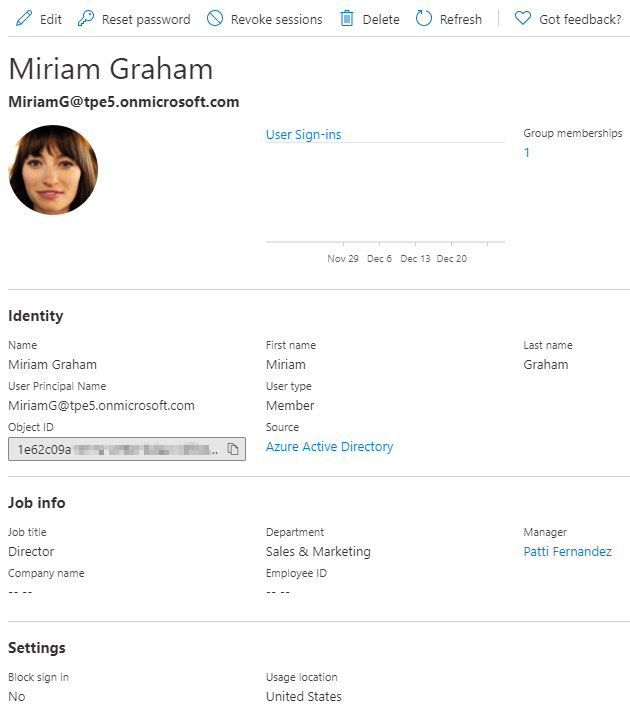Click the heart Got feedback icon
Screen dimensions: 630x705
click(x=522, y=19)
